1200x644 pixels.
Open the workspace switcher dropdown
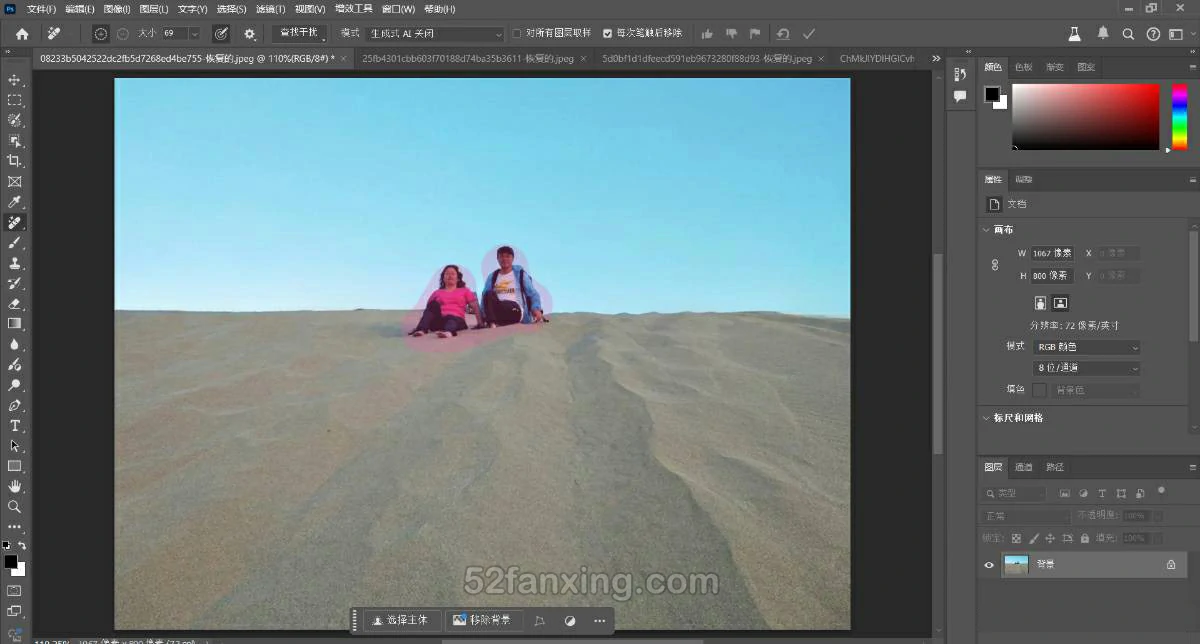point(1181,34)
